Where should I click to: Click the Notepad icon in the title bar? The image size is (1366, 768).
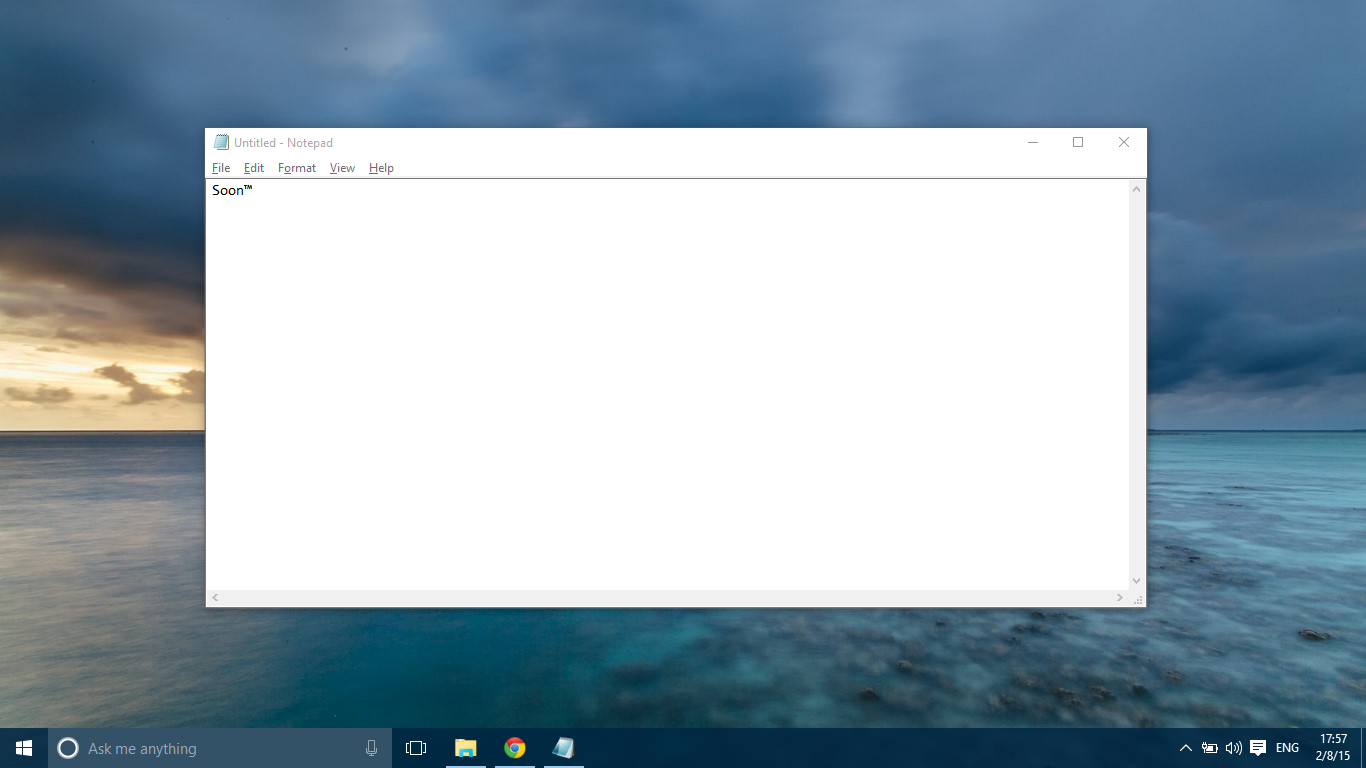[220, 142]
